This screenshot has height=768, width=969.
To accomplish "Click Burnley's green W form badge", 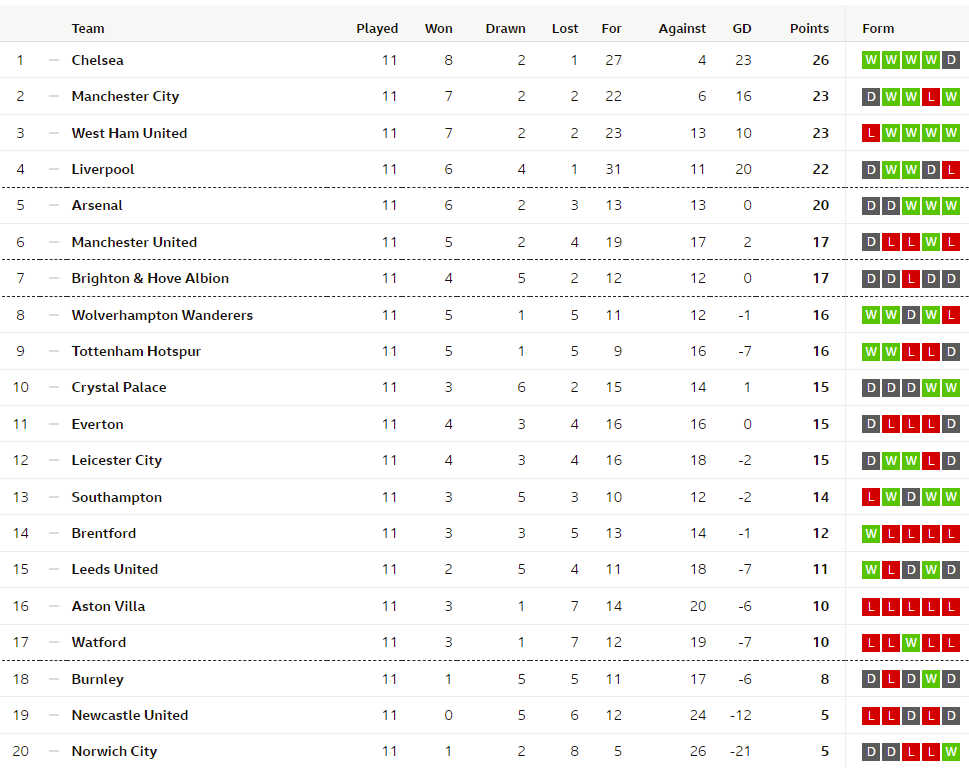I will [931, 679].
